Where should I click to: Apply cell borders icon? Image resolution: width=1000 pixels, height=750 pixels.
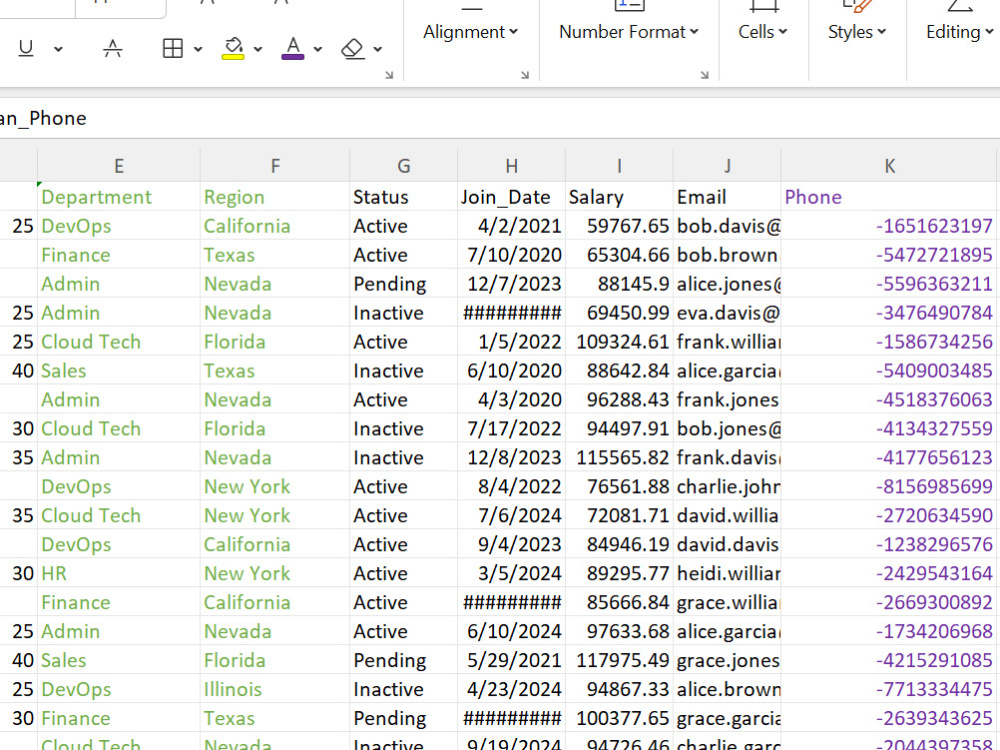[173, 48]
